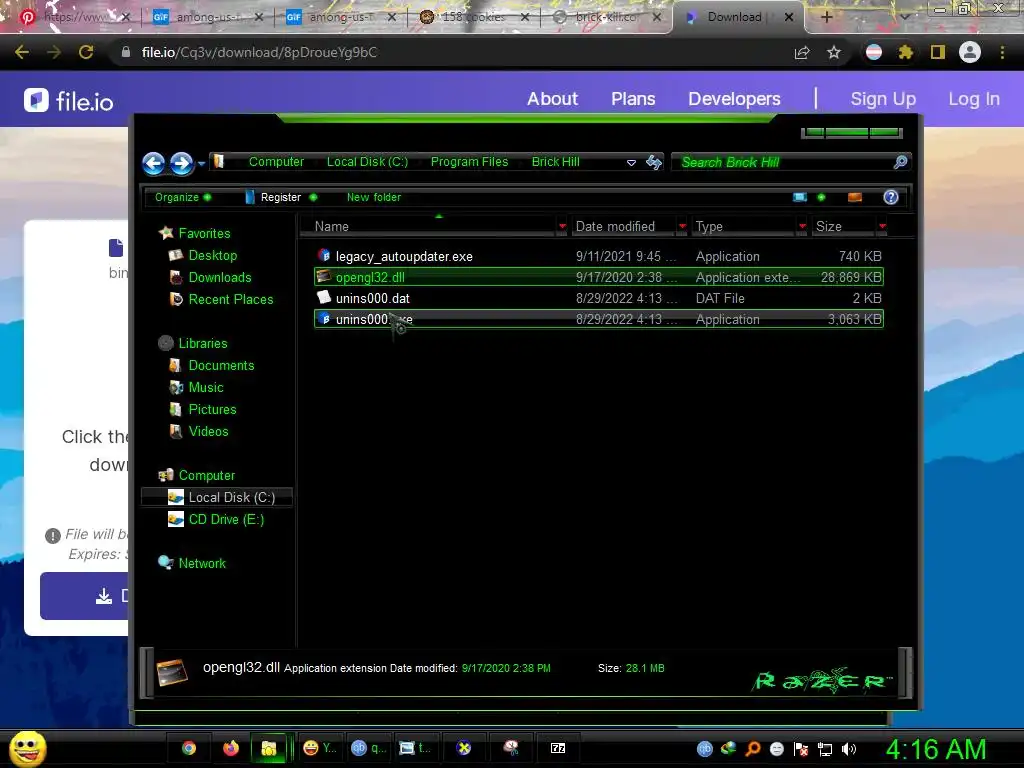Image resolution: width=1024 pixels, height=768 pixels.
Task: Select Local Disk (C:) in navigation pane
Action: [x=217, y=497]
